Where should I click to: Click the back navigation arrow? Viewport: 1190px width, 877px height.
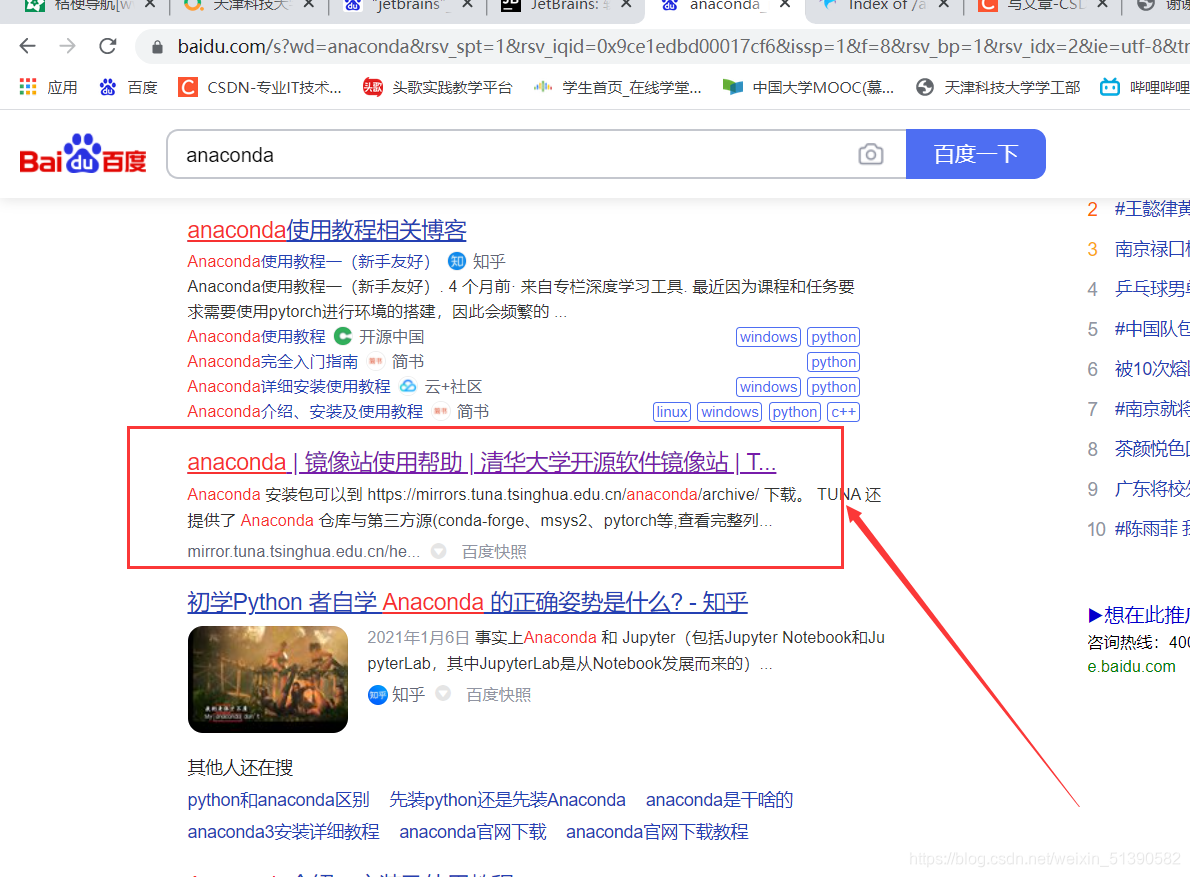26,45
